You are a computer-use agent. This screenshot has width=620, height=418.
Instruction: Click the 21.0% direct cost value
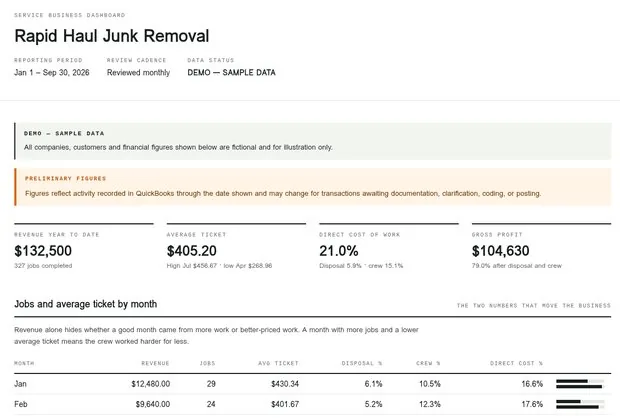click(x=339, y=251)
